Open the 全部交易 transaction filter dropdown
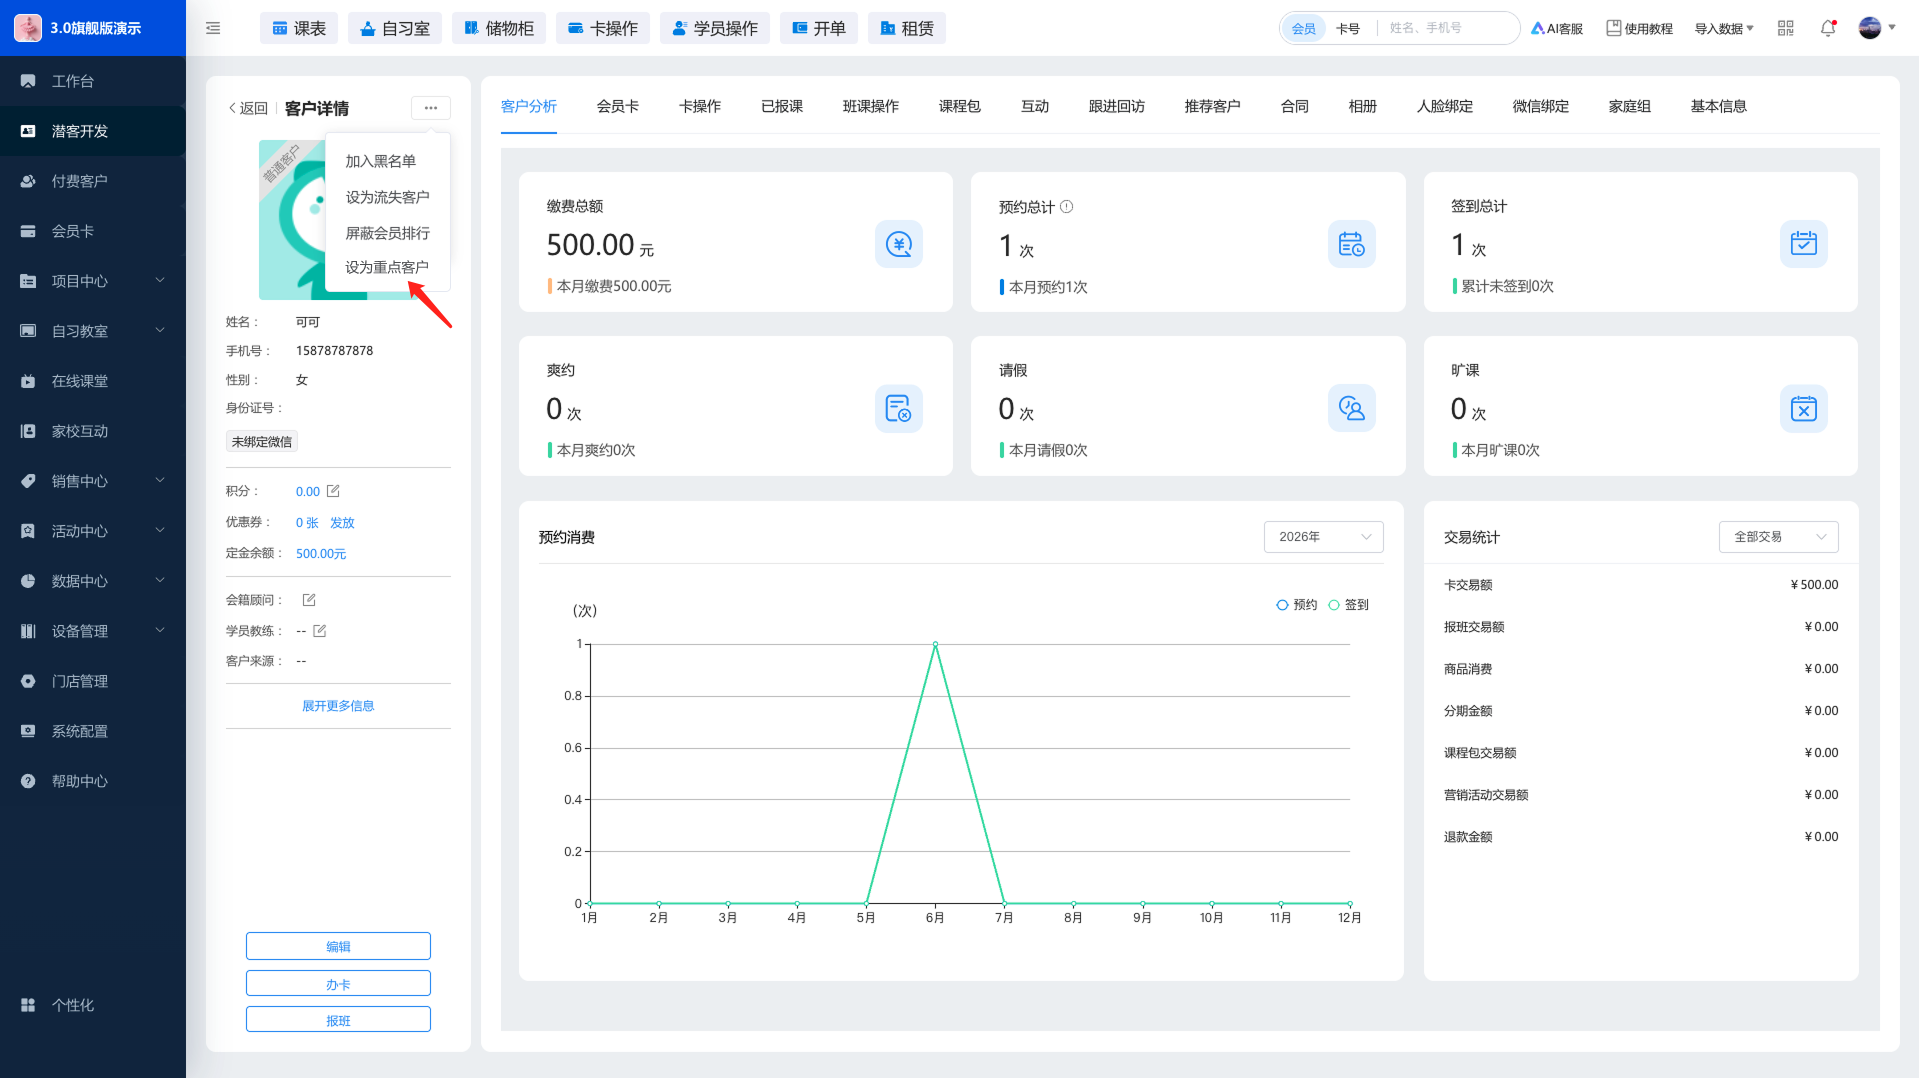The height and width of the screenshot is (1078, 1919). click(x=1779, y=537)
